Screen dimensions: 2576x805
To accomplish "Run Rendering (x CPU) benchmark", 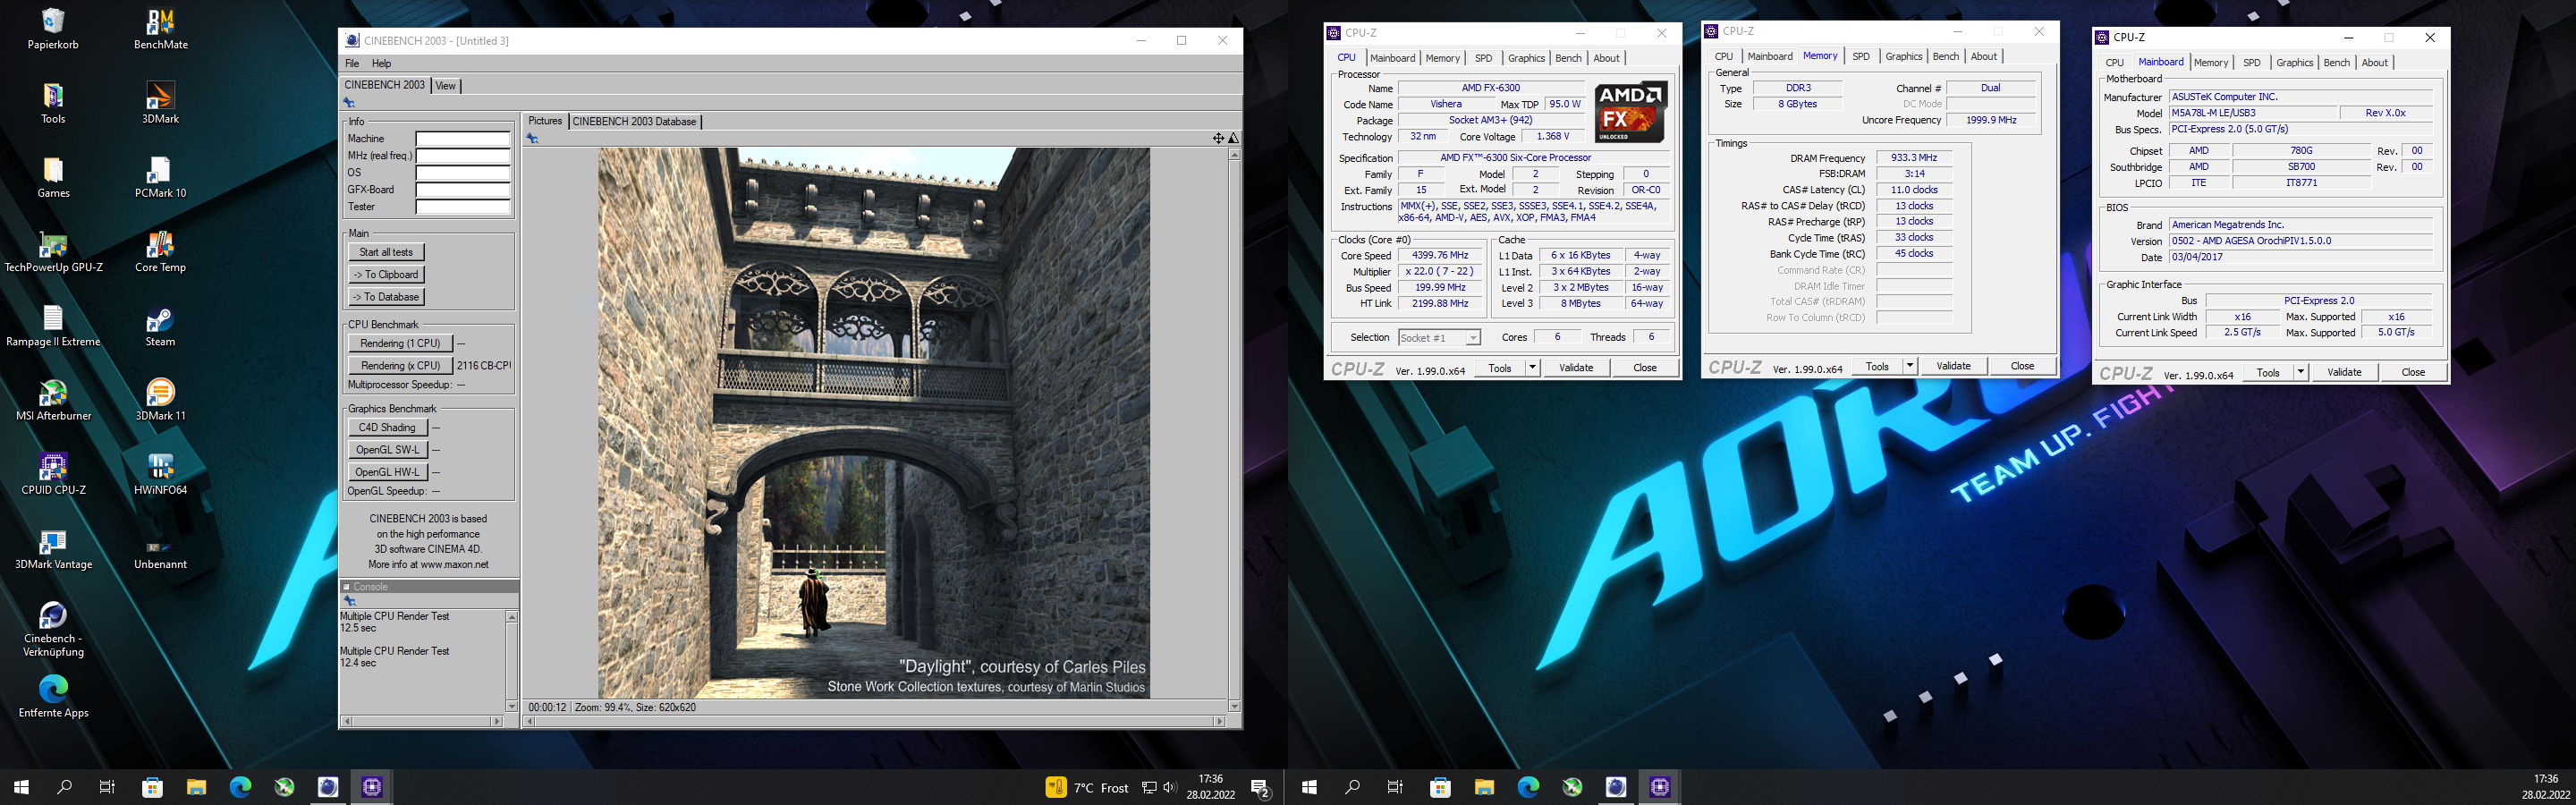I will click(400, 366).
